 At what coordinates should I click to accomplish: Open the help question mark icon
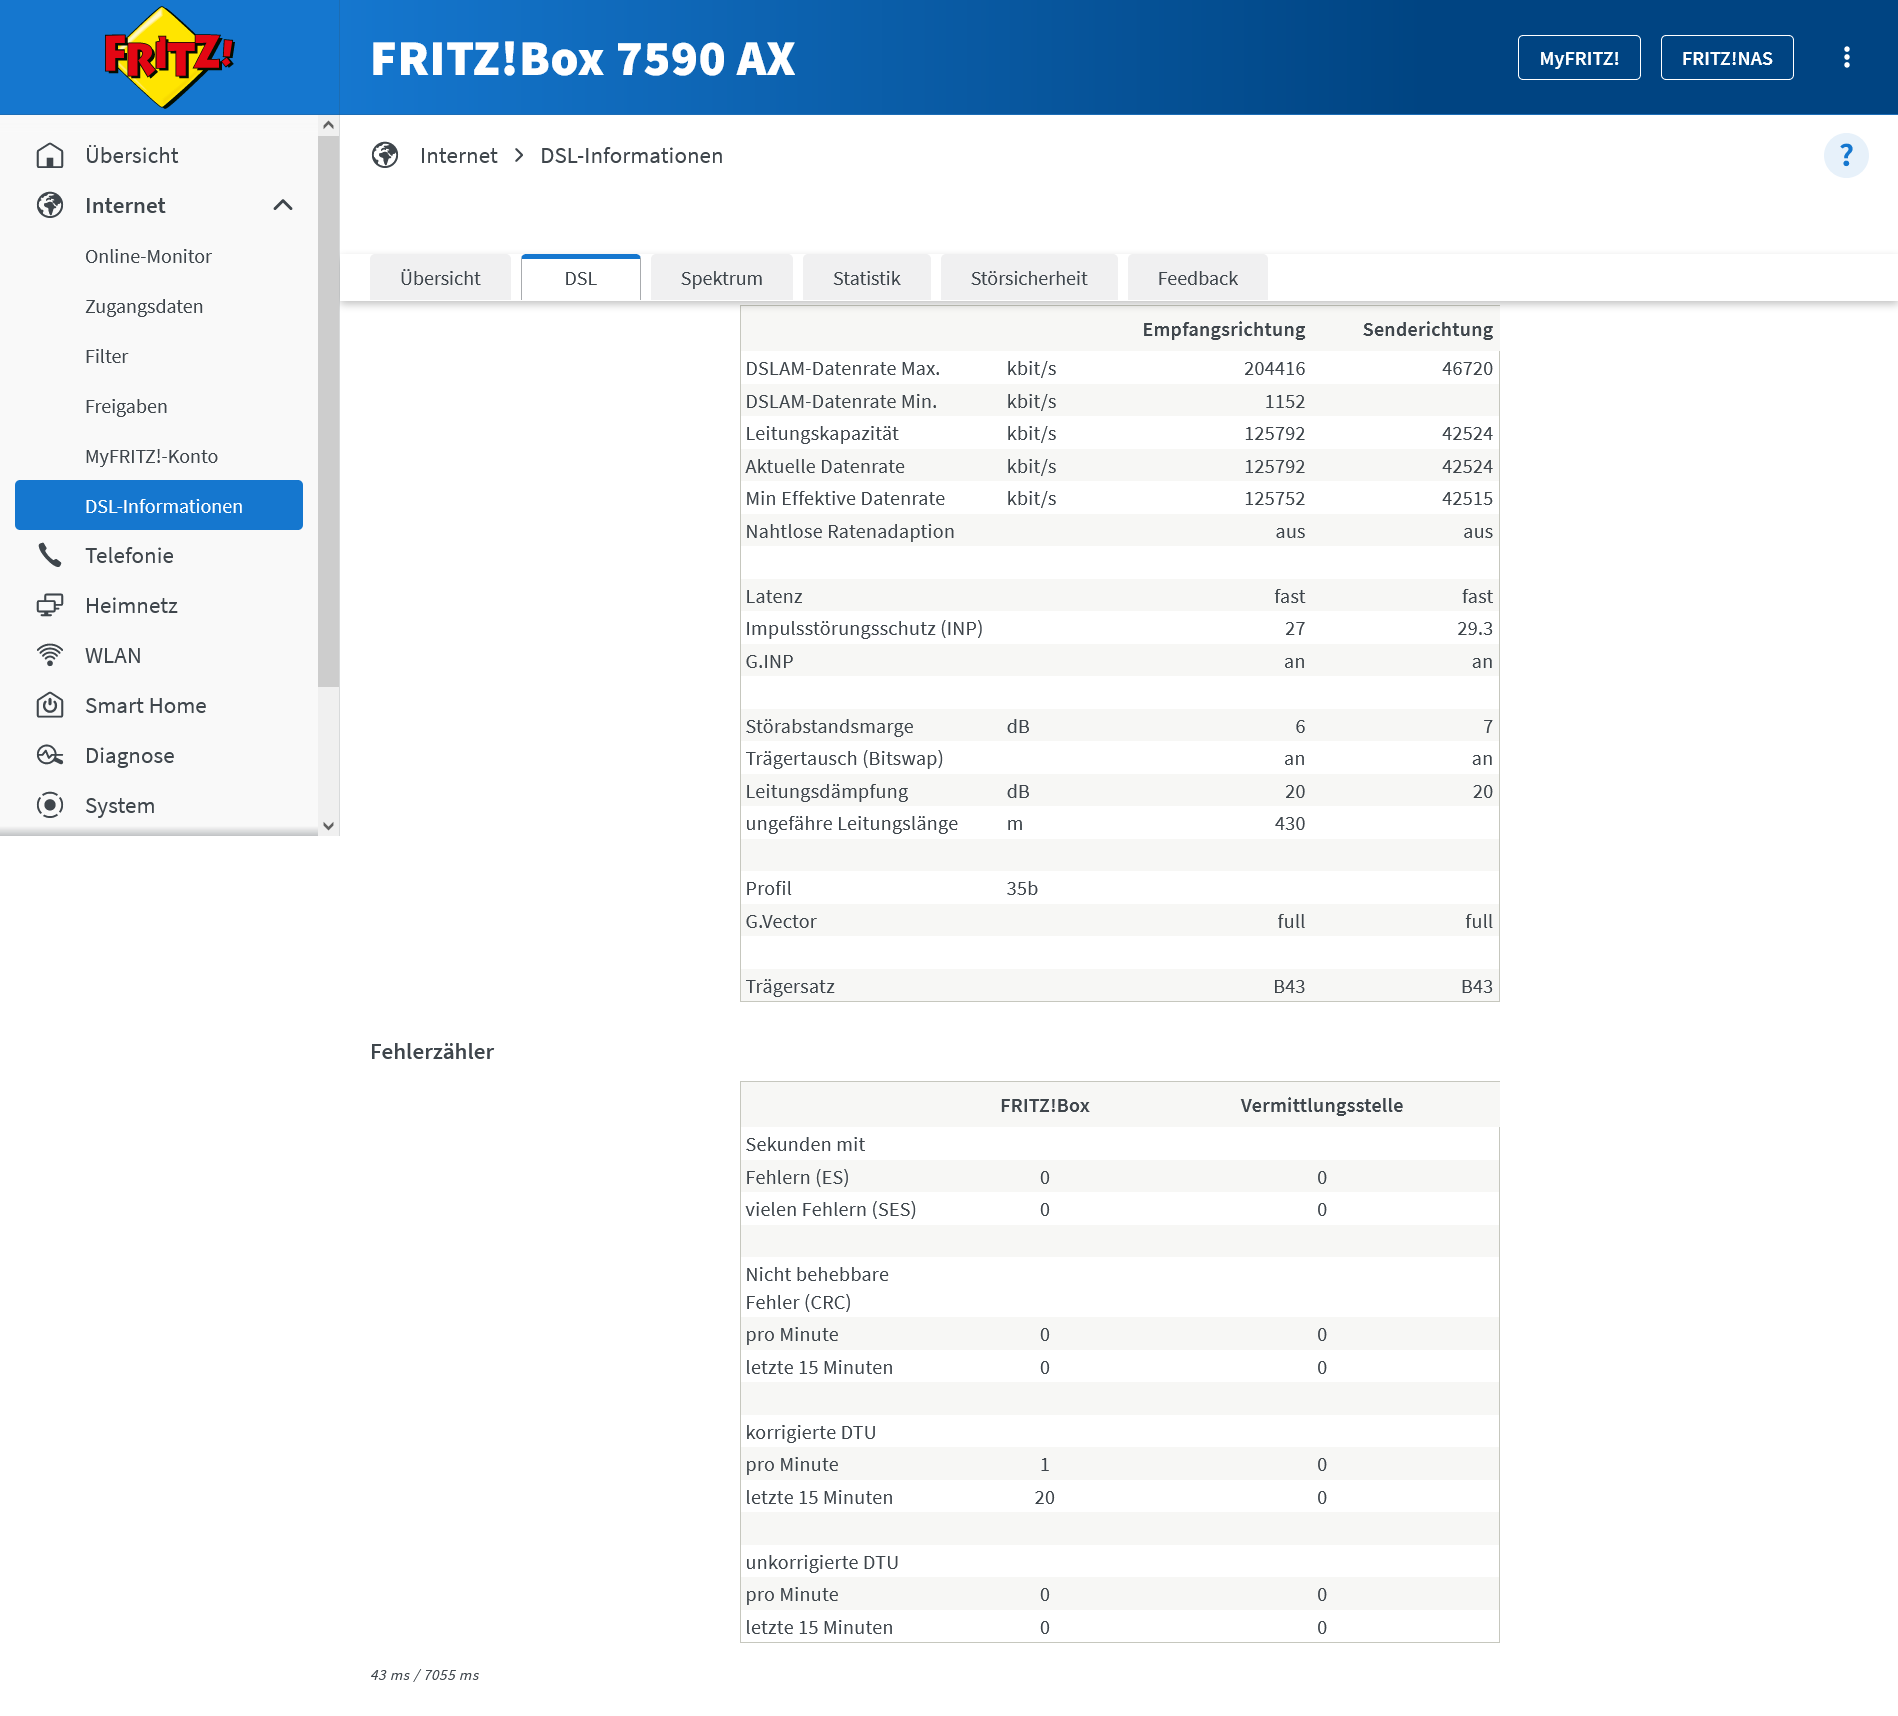click(1846, 156)
